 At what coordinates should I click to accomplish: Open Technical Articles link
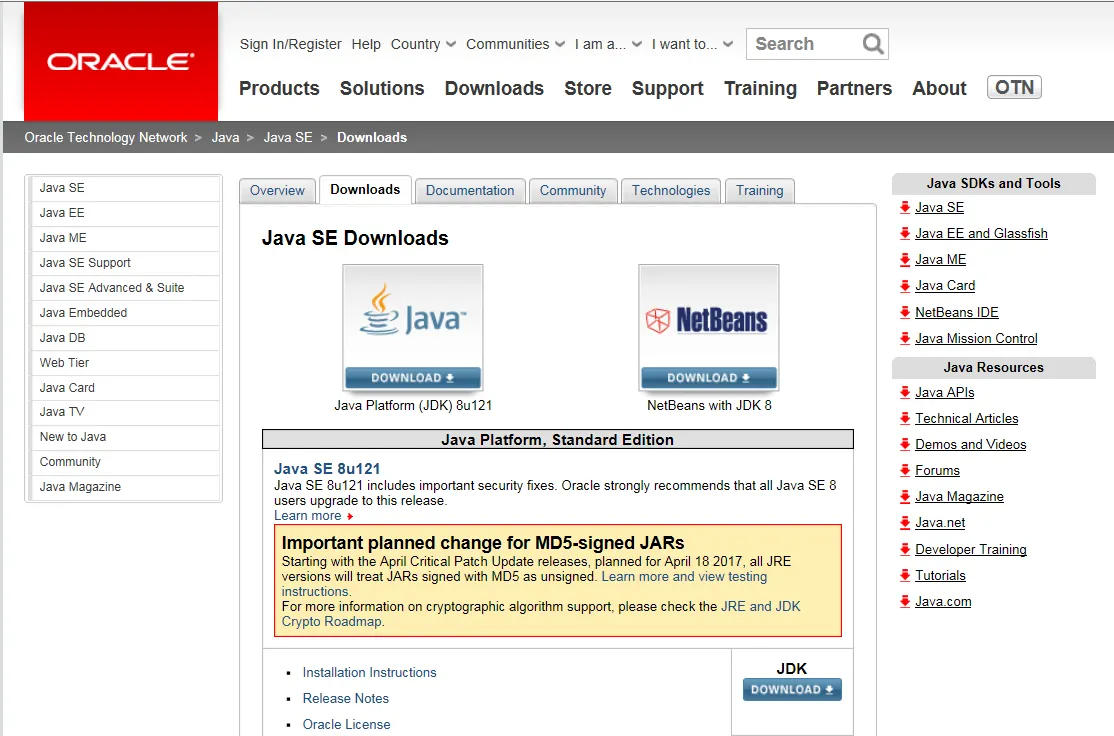click(966, 418)
